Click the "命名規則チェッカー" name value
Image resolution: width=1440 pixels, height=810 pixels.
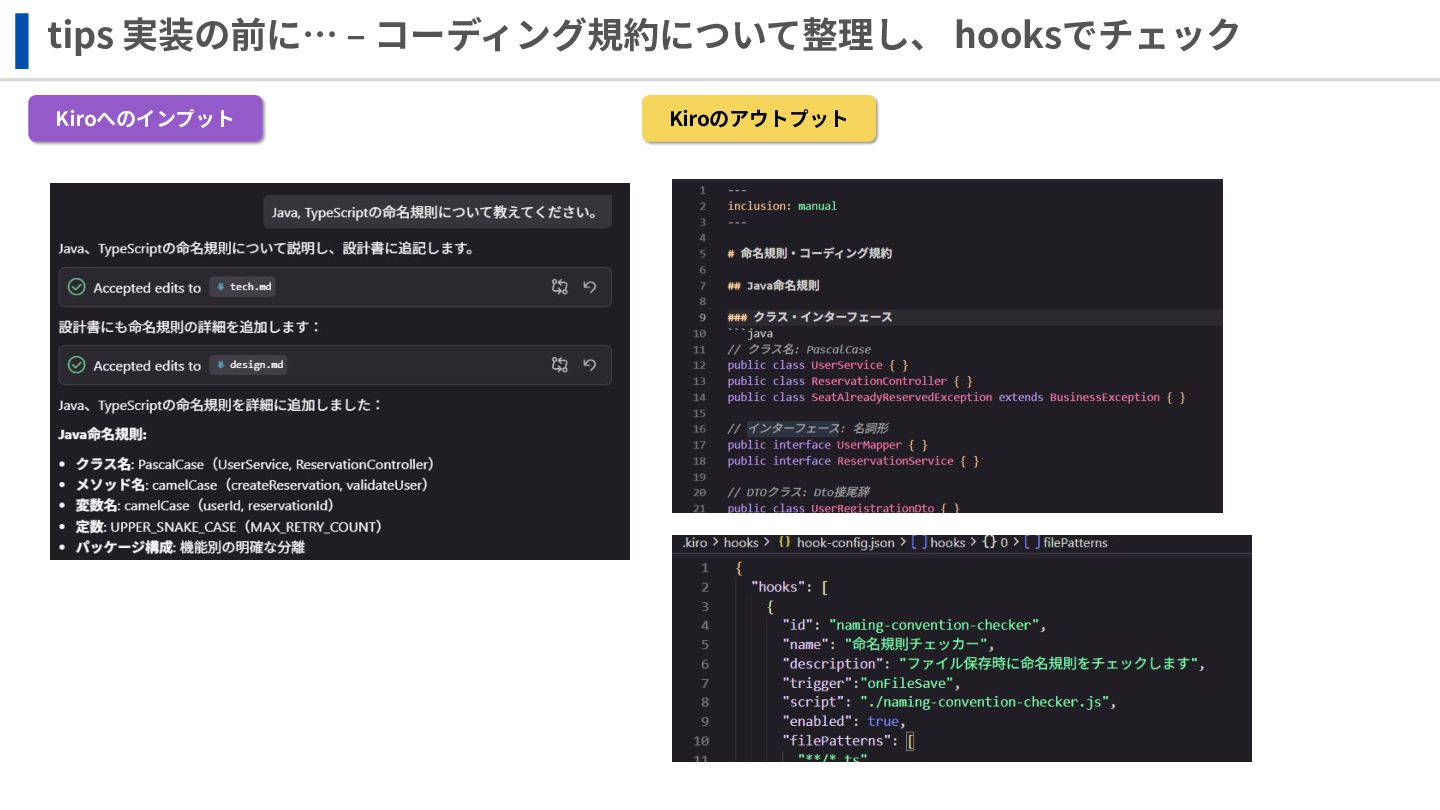pyautogui.click(x=915, y=644)
